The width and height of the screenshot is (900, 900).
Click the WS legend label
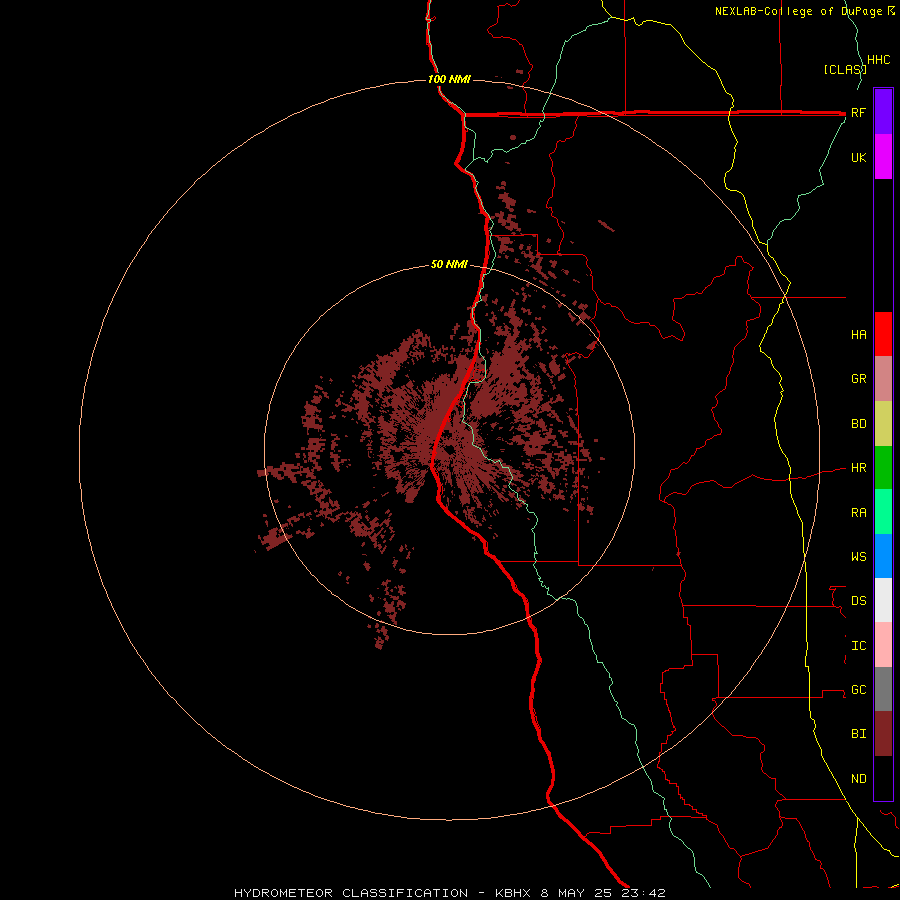tap(858, 556)
